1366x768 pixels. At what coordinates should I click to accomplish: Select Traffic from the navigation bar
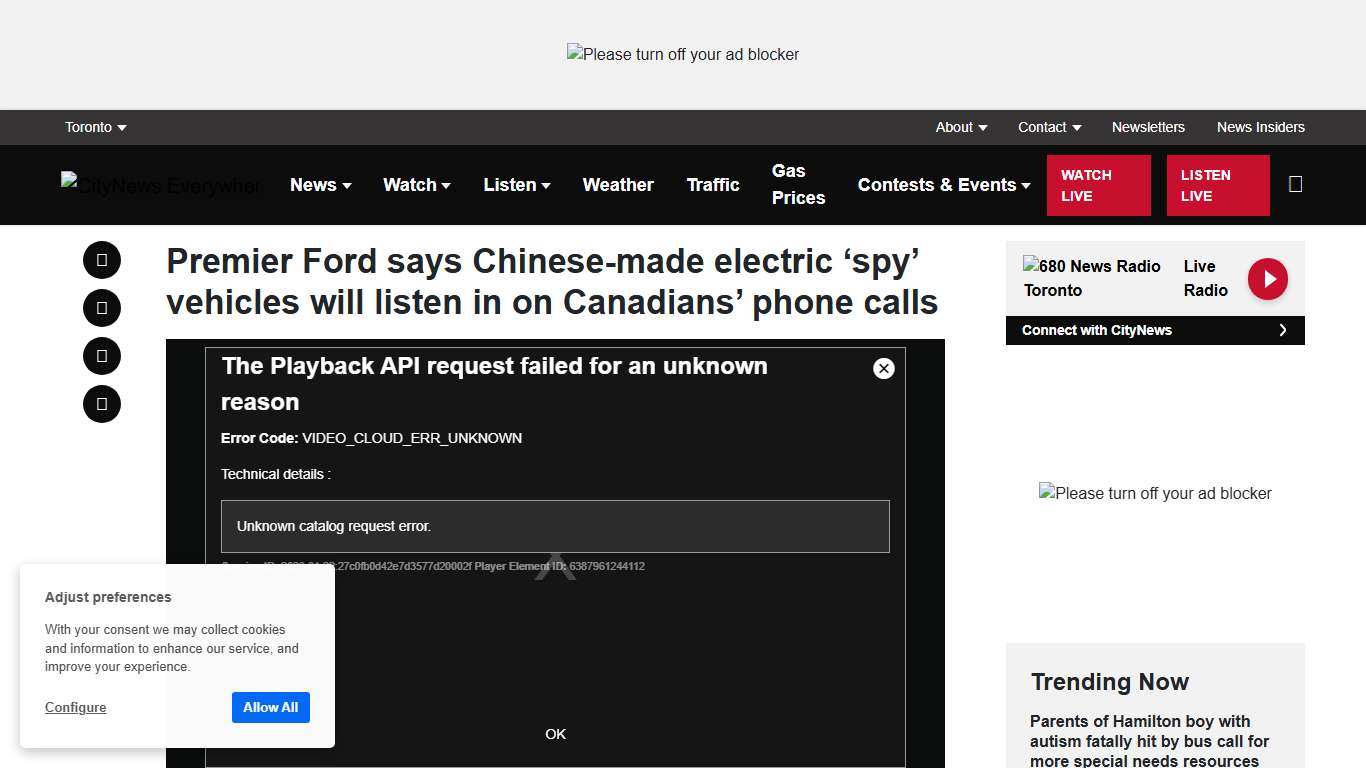[x=712, y=185]
